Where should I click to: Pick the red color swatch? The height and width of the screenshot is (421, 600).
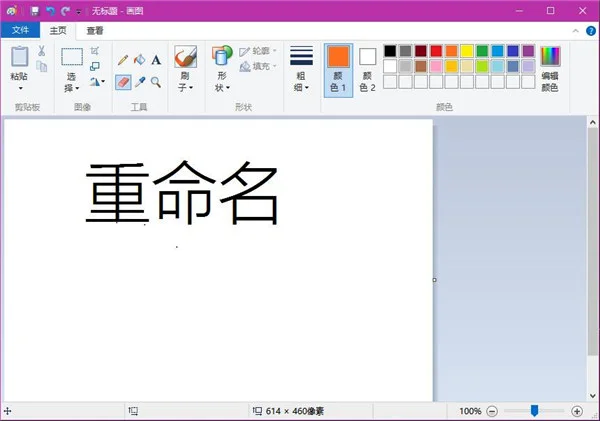436,51
